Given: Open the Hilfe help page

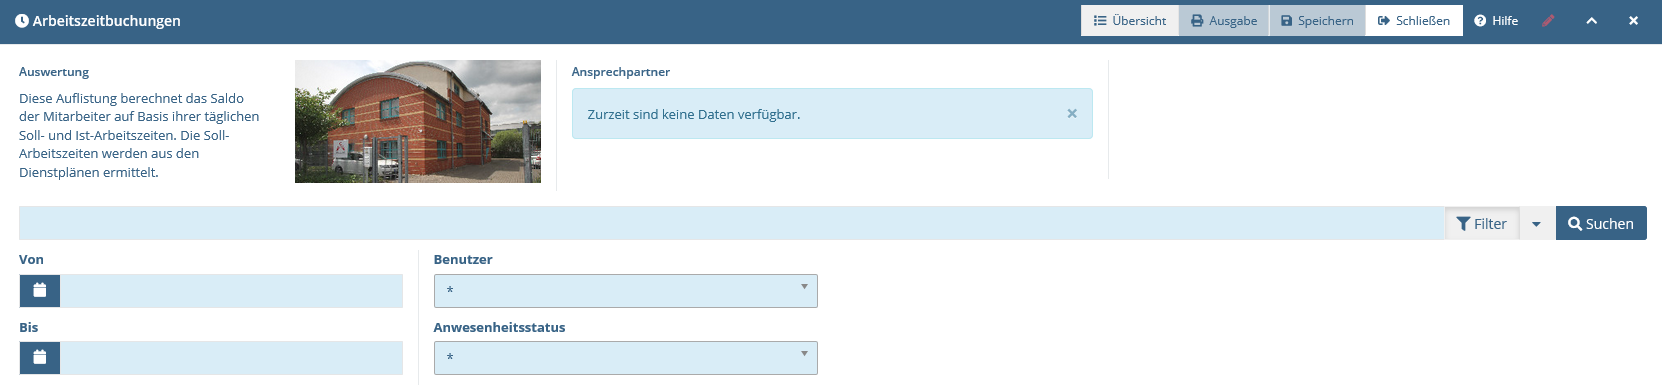Looking at the screenshot, I should [1496, 21].
